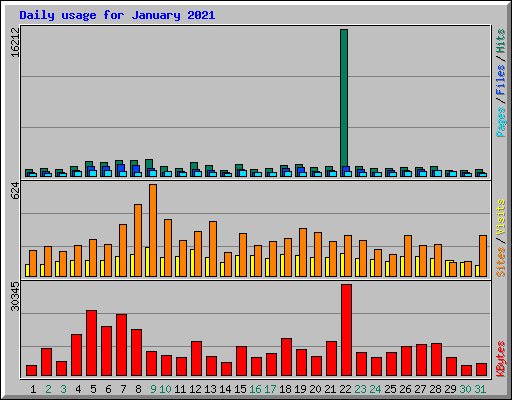Click the red KBytes bar for day 28

[x=437, y=360]
